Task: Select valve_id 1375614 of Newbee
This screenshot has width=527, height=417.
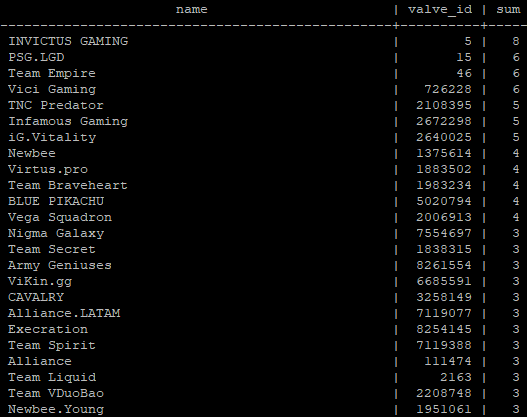Action: pyautogui.click(x=444, y=153)
